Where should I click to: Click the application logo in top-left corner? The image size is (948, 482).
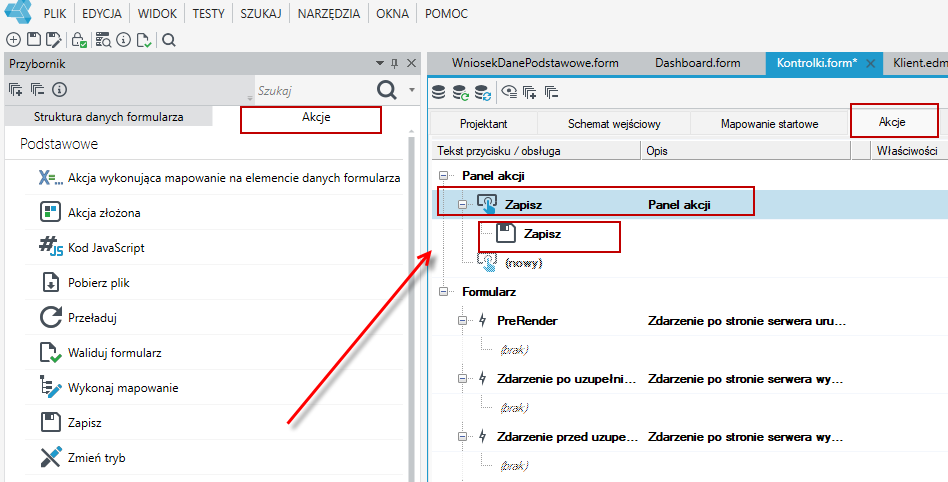[x=18, y=11]
